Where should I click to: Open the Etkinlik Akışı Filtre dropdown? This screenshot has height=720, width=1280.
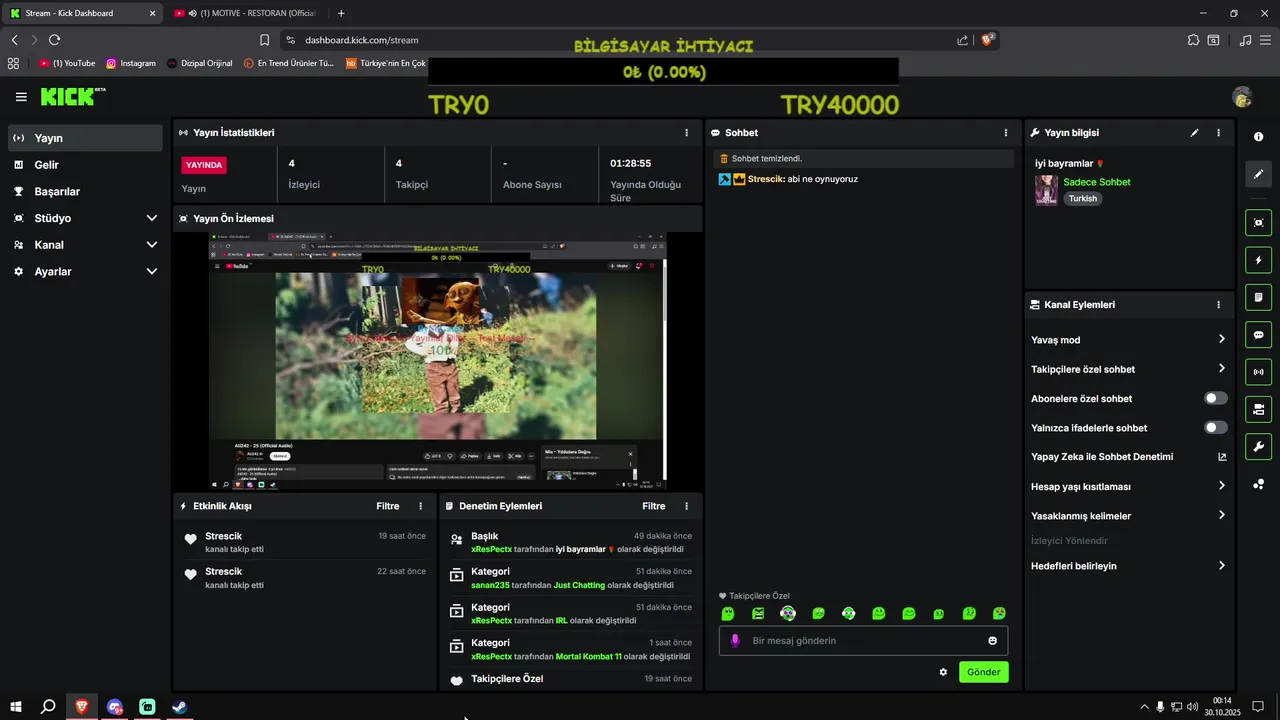[x=388, y=506]
